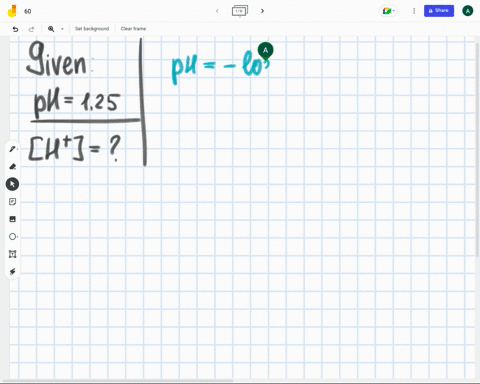Open the more actions menu
The width and height of the screenshot is (480, 384).
coord(414,11)
